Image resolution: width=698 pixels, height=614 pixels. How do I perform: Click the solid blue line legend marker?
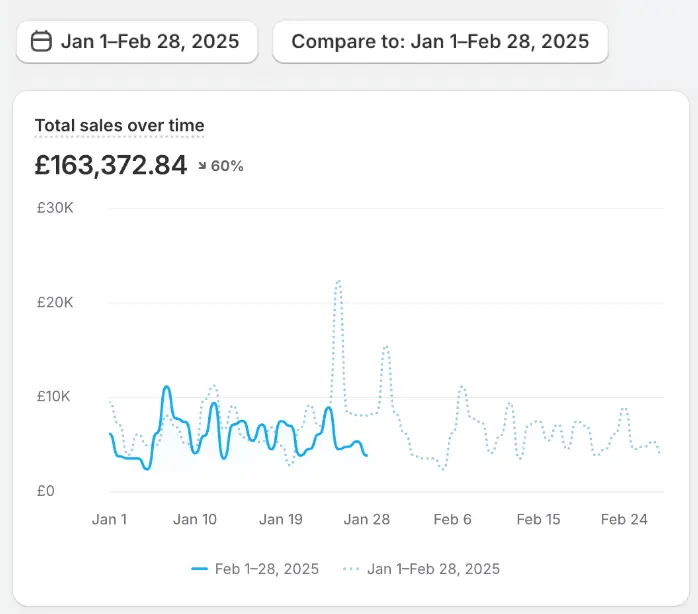click(x=199, y=569)
